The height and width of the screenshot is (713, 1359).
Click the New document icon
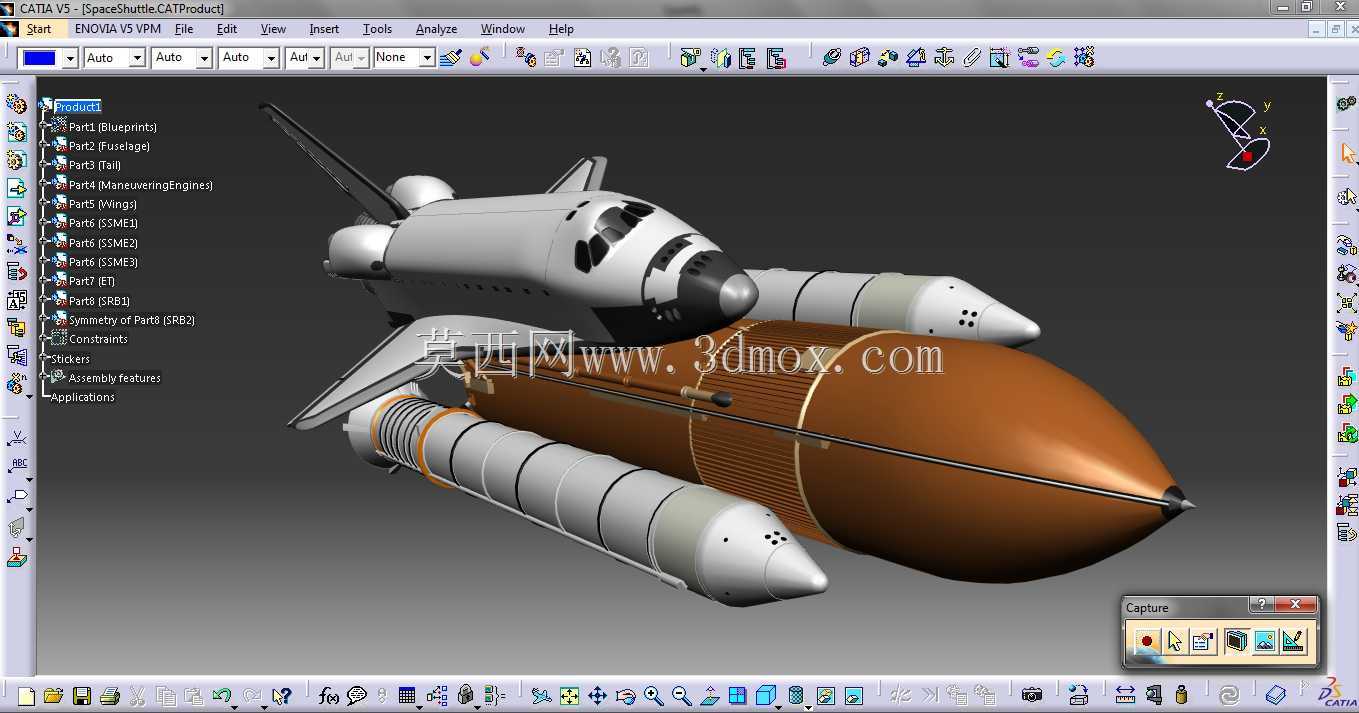26,695
